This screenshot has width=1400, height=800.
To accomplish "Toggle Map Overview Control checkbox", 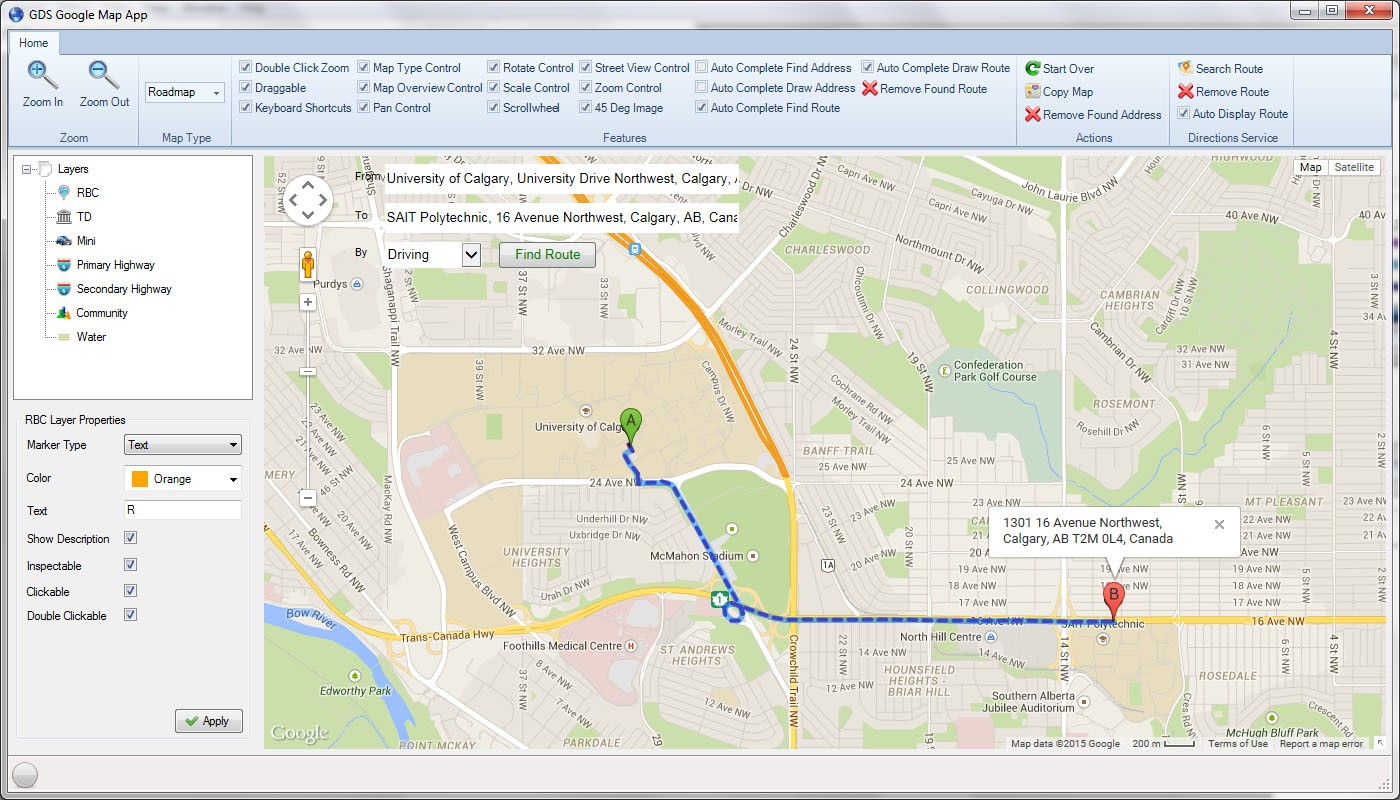I will click(x=364, y=87).
